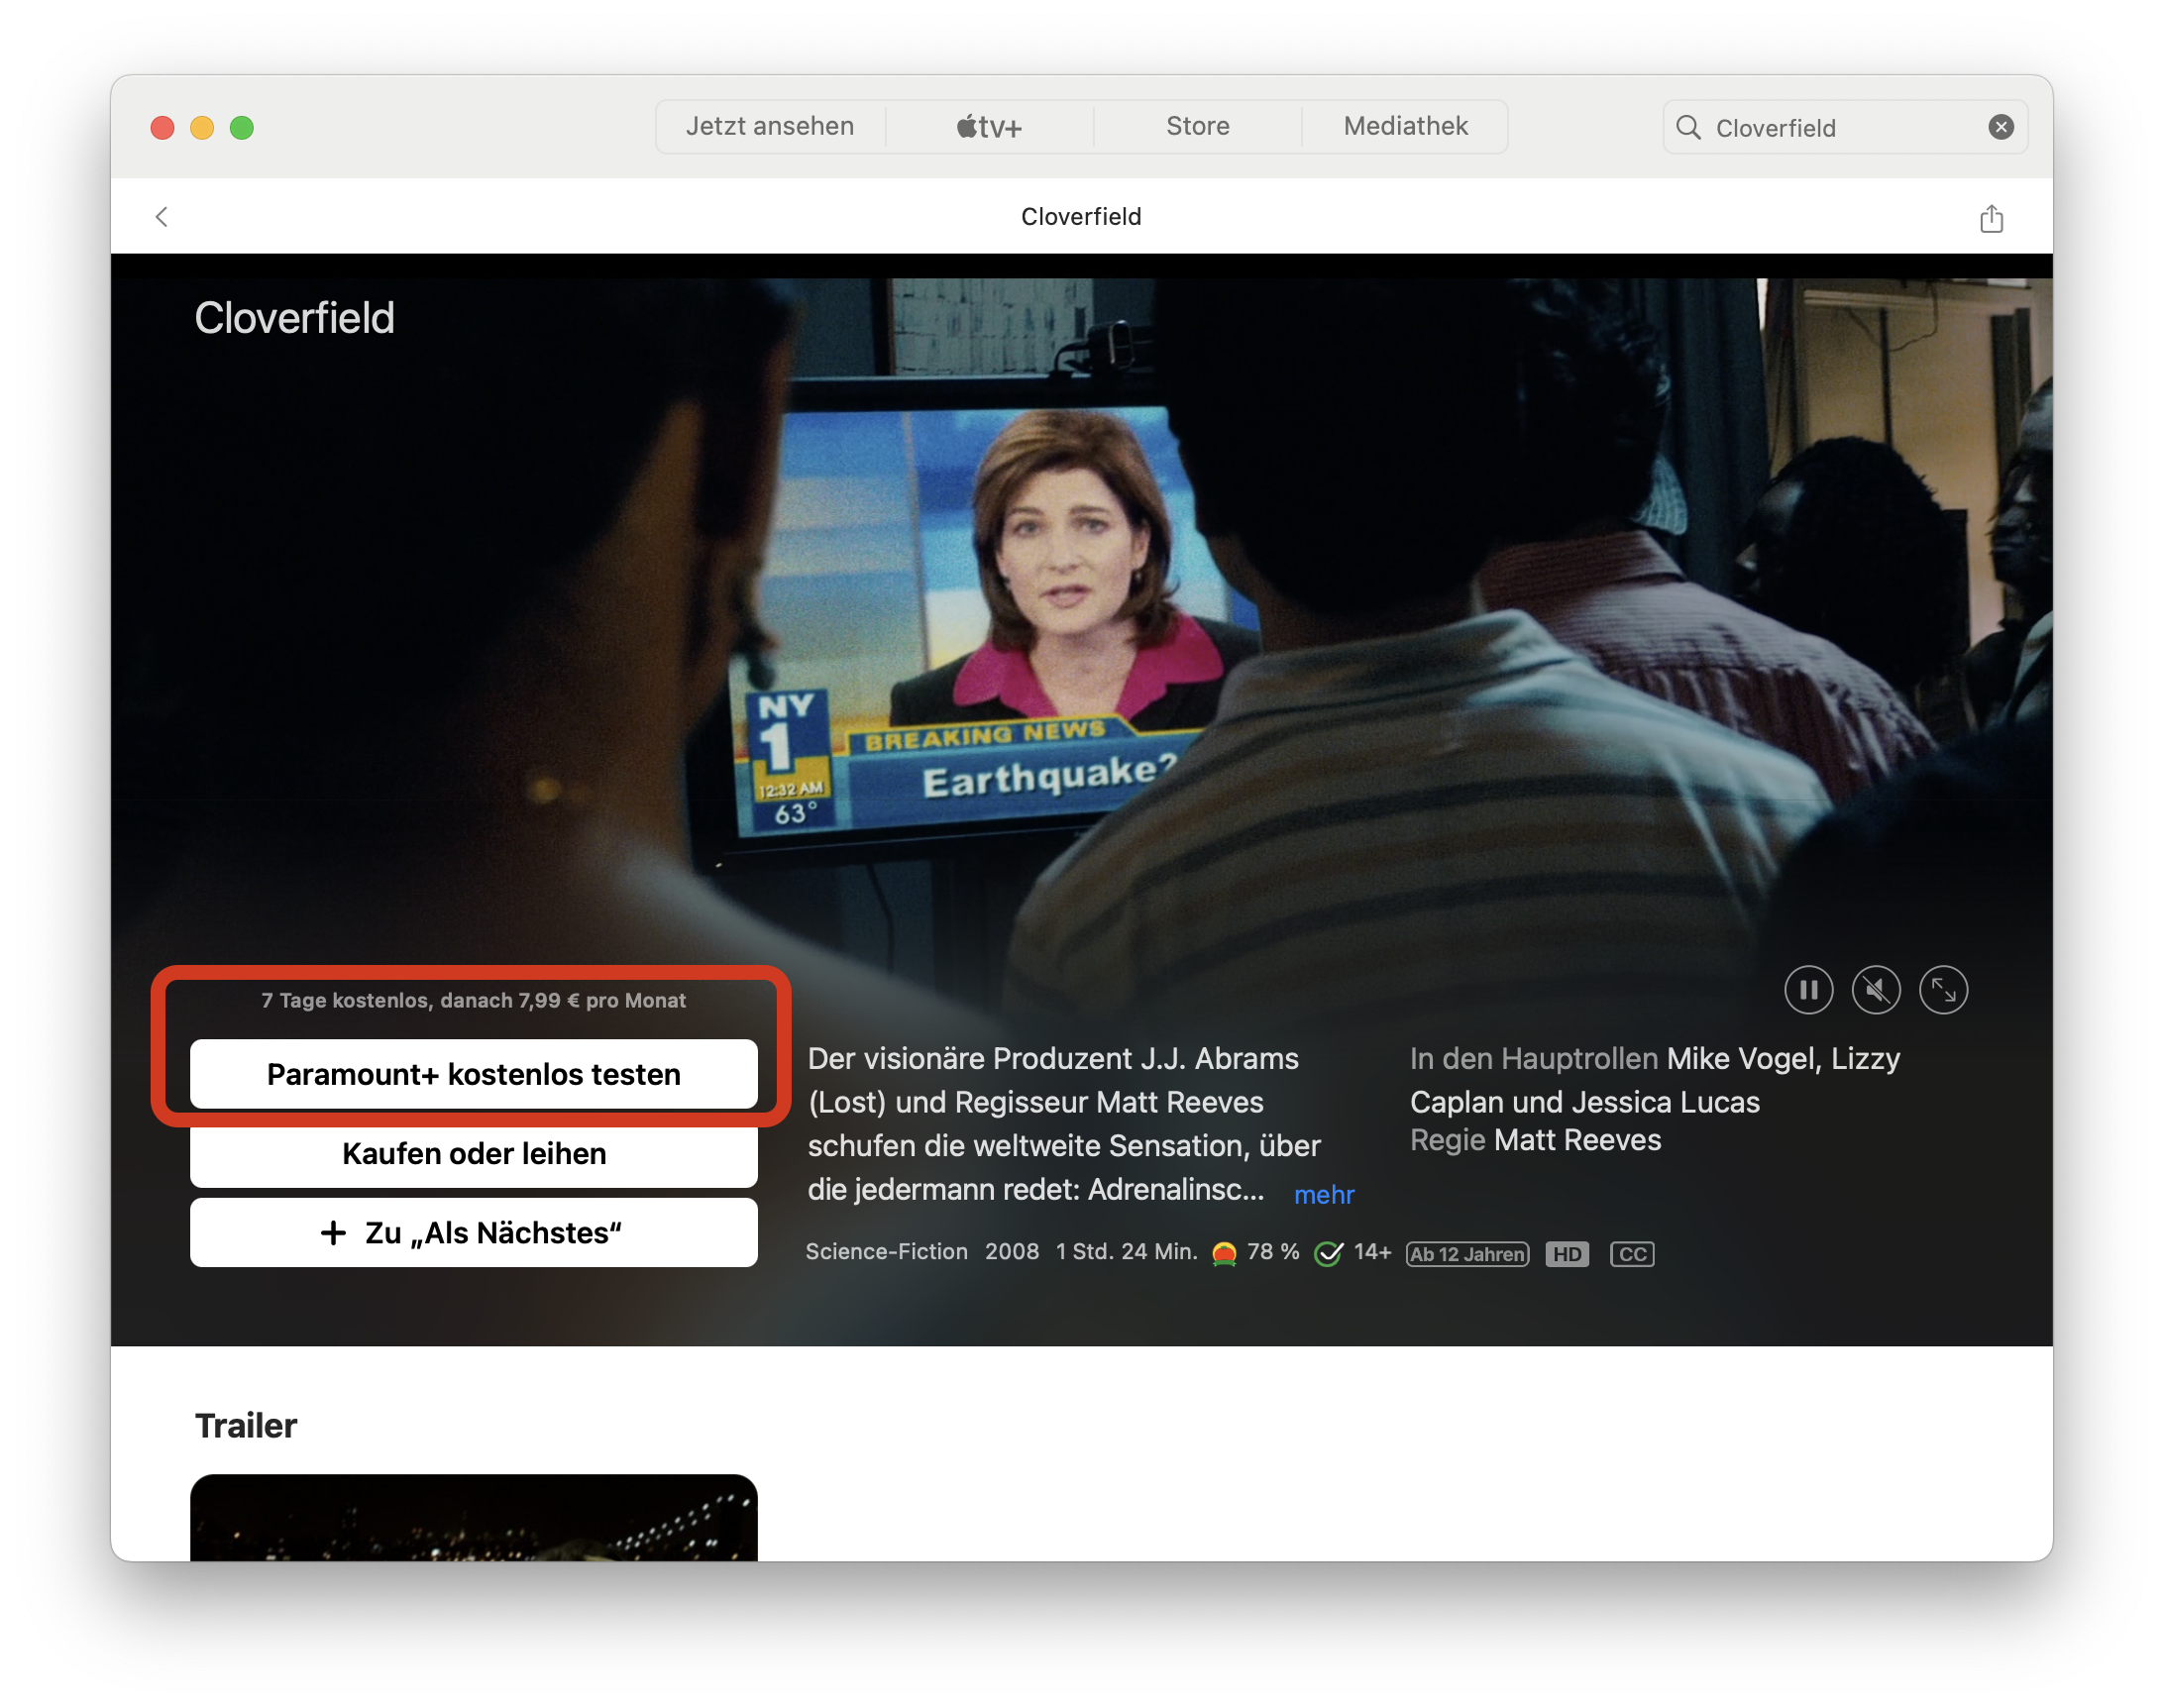Click Kaufen oder leihen button
Viewport: 2164px width, 1708px height.
coord(473,1153)
